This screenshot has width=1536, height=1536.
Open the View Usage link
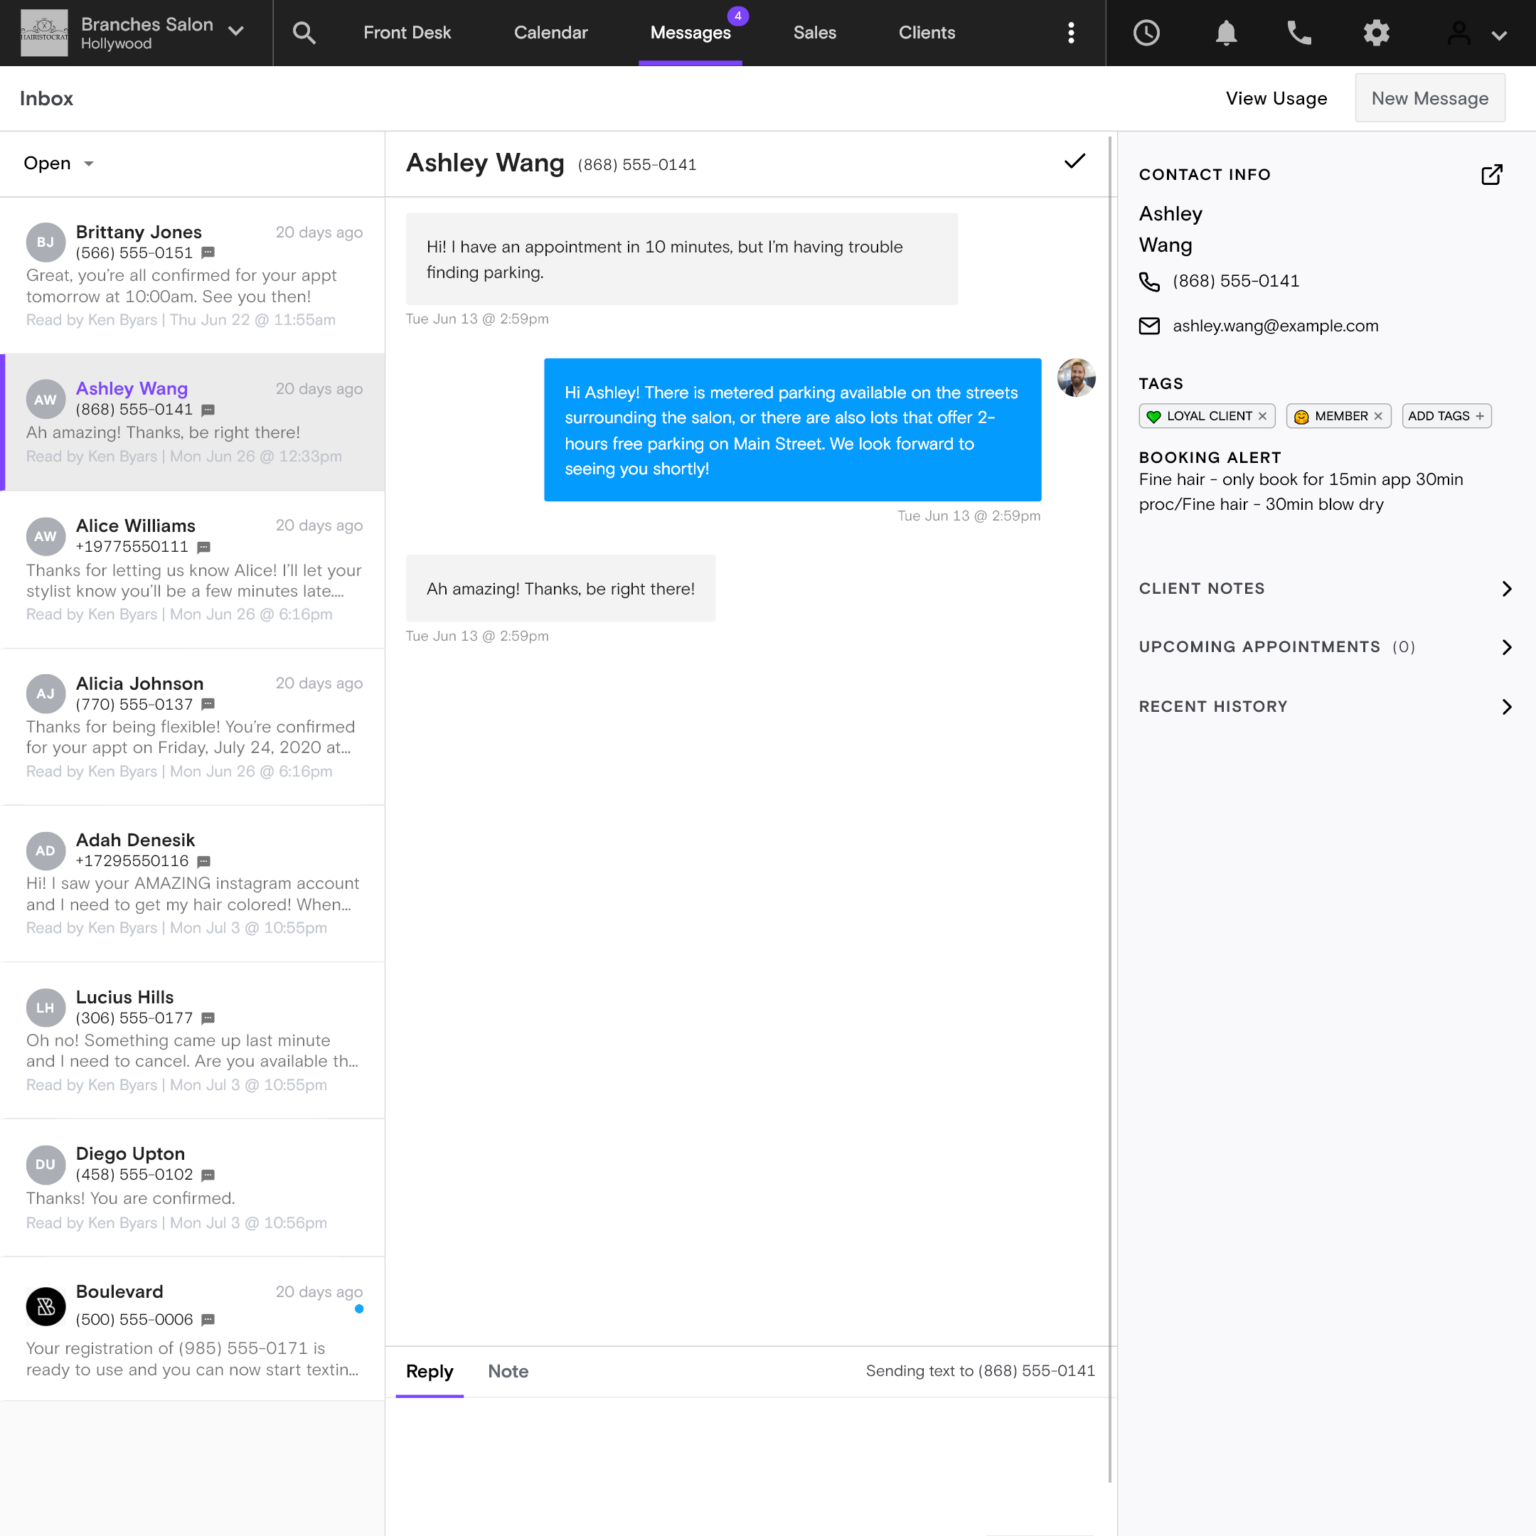[x=1276, y=98]
